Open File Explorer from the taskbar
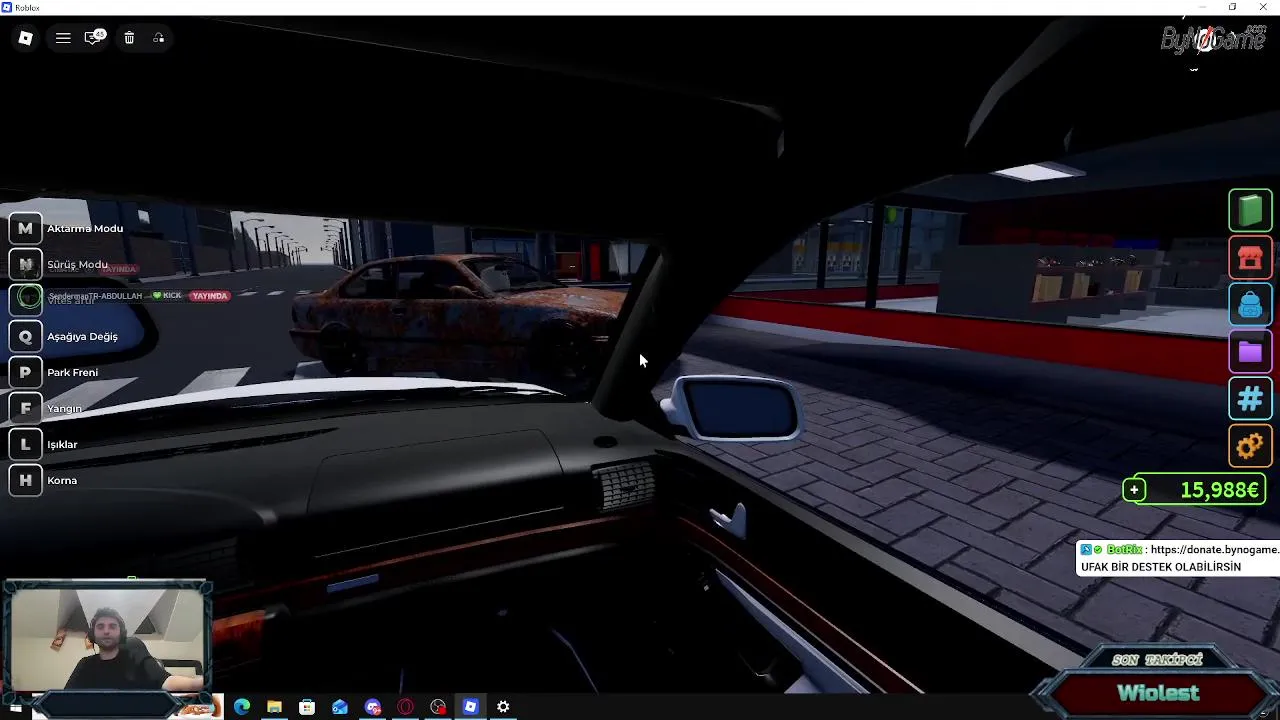 coord(274,707)
